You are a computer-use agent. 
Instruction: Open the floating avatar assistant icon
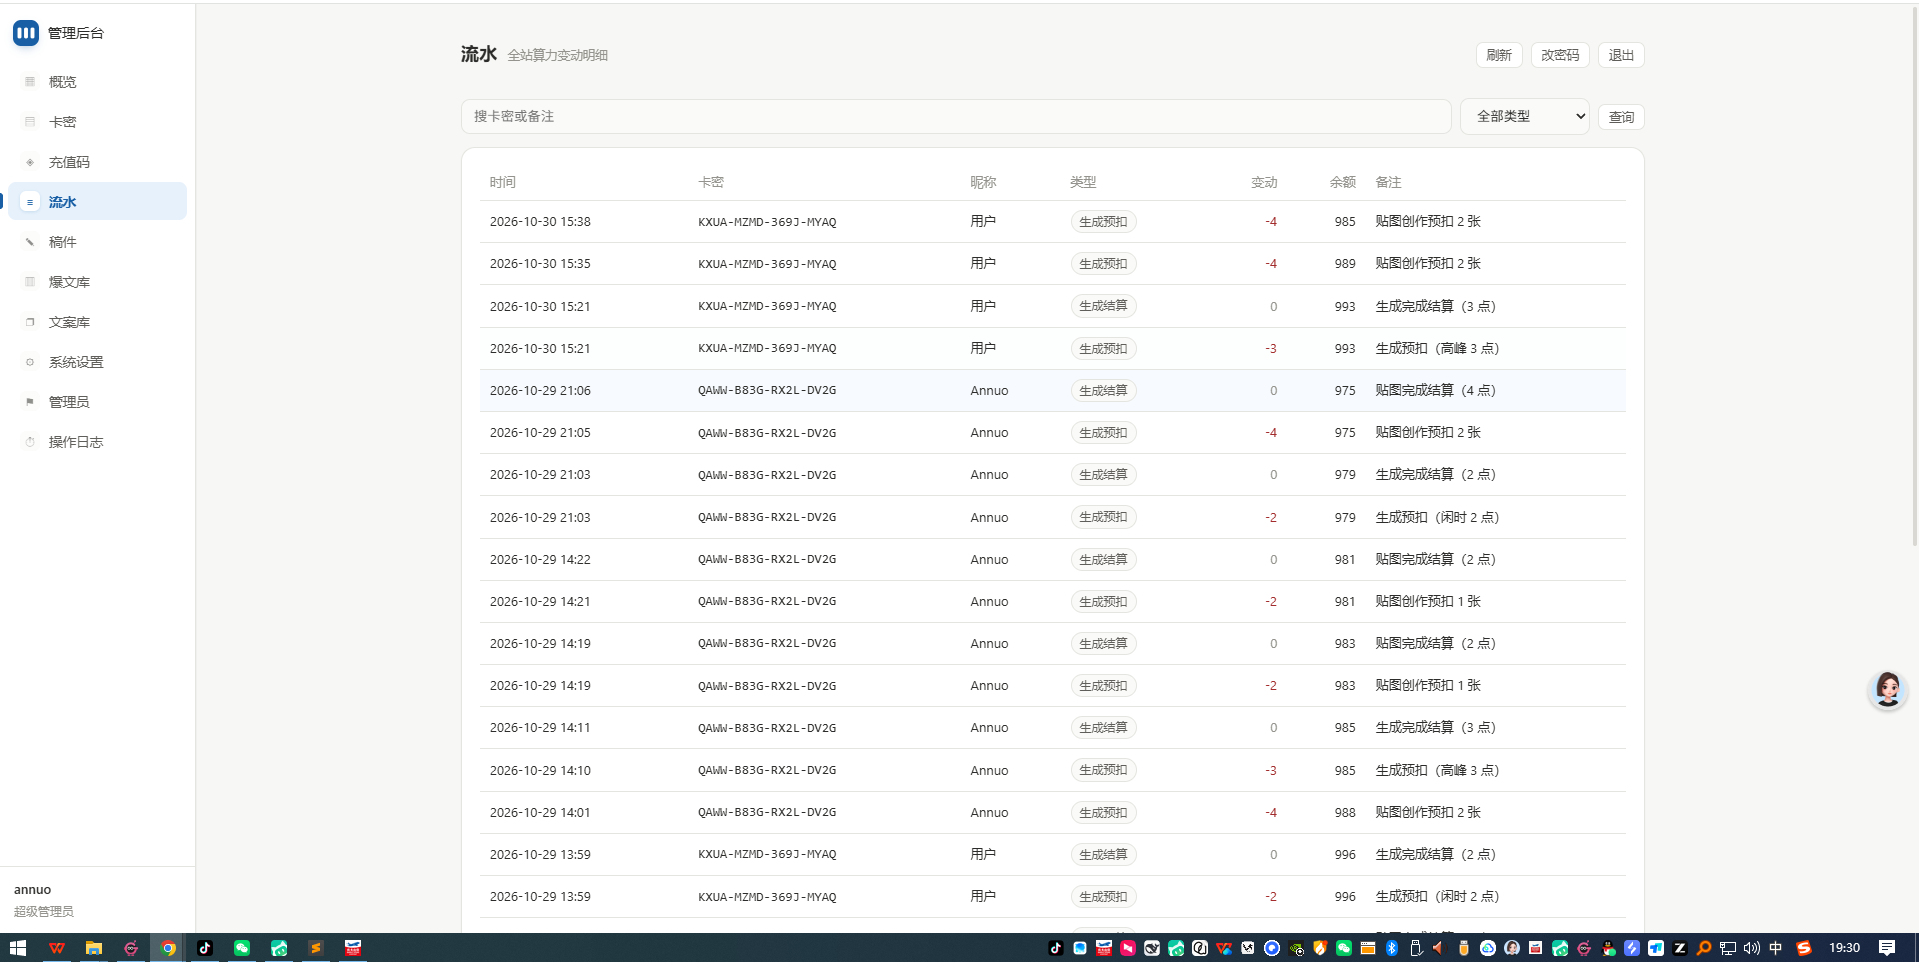pos(1887,690)
